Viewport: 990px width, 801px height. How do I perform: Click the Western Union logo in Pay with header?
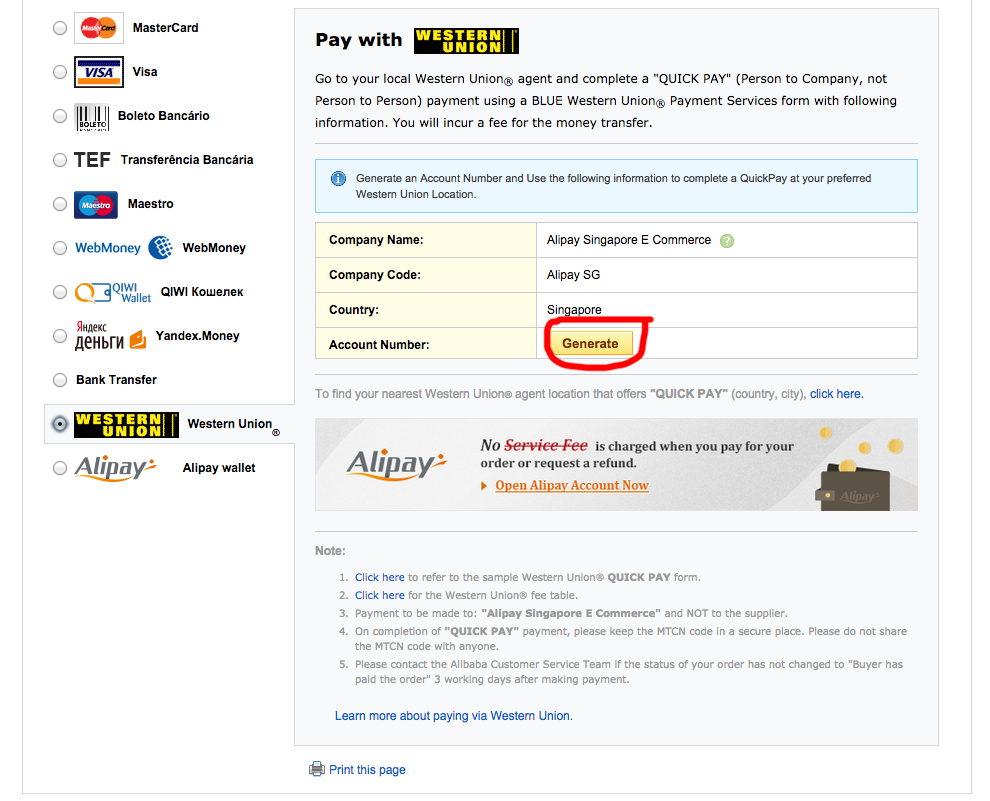466,41
